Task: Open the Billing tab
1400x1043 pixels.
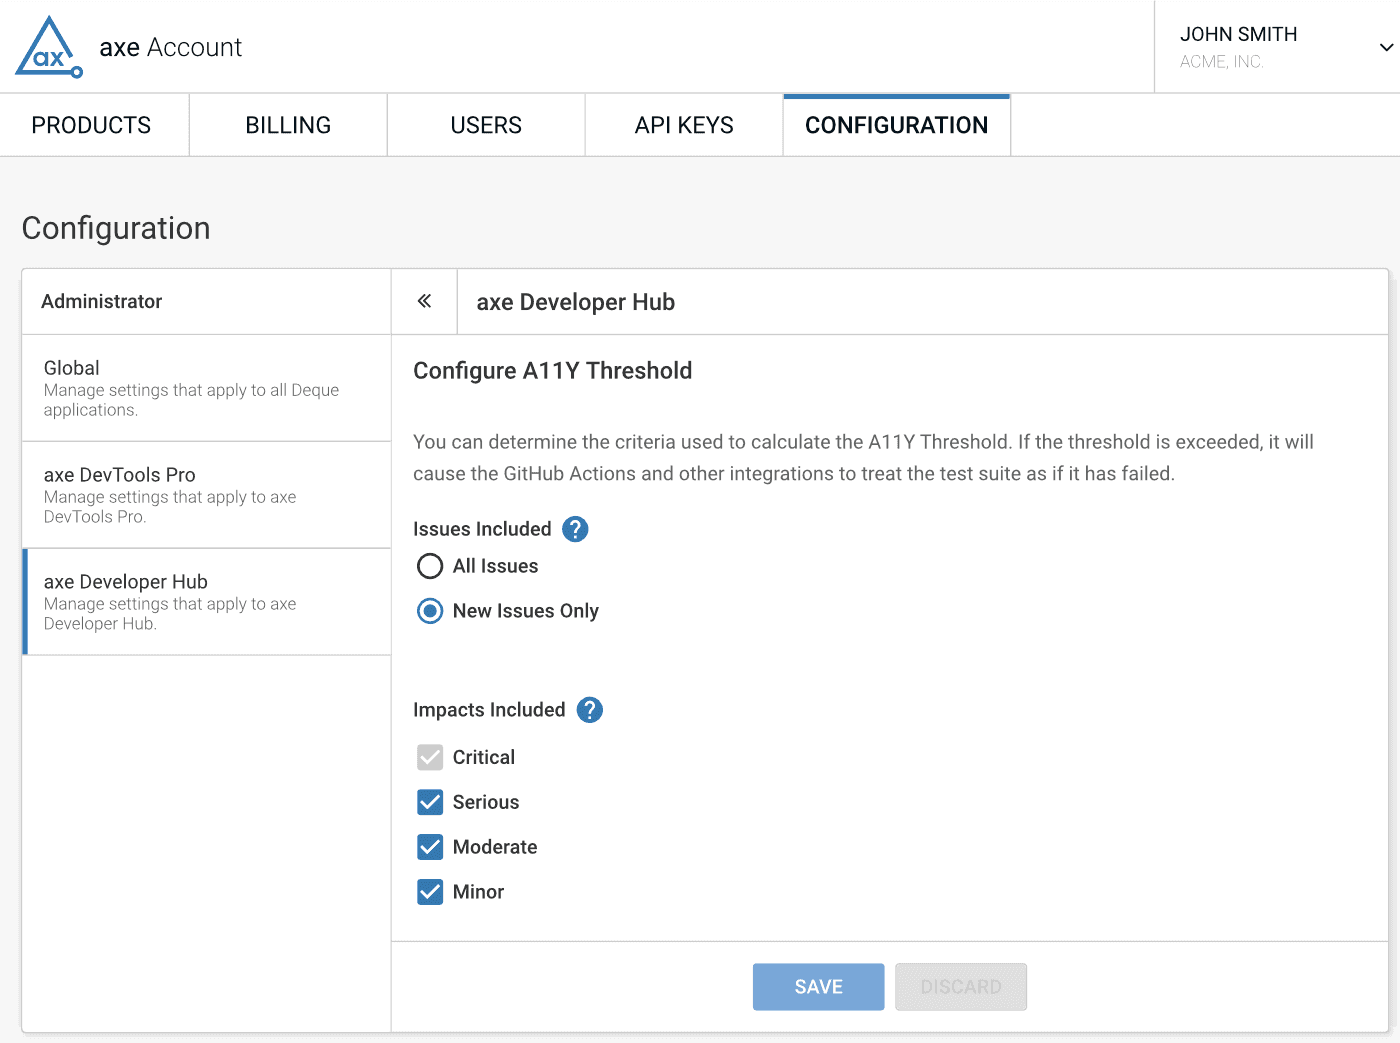Action: coord(288,125)
